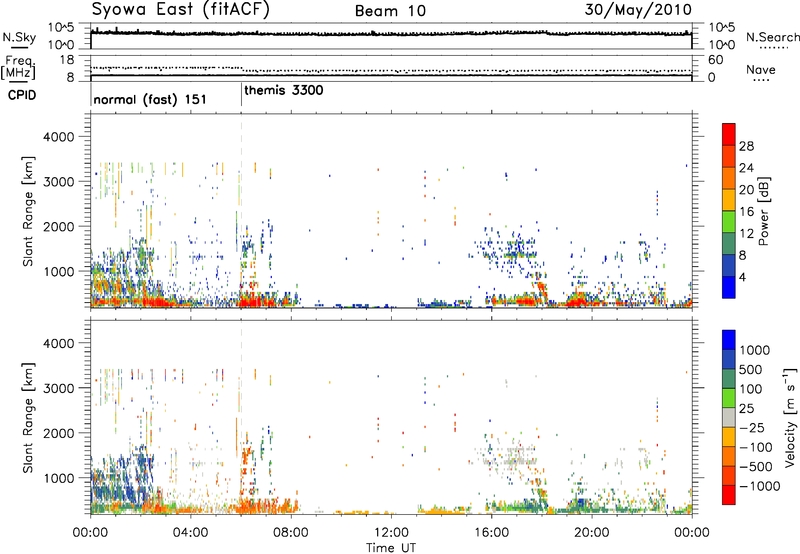The height and width of the screenshot is (554, 800).
Task: Click the 'N.Sky' legend label
Action: (x=19, y=37)
